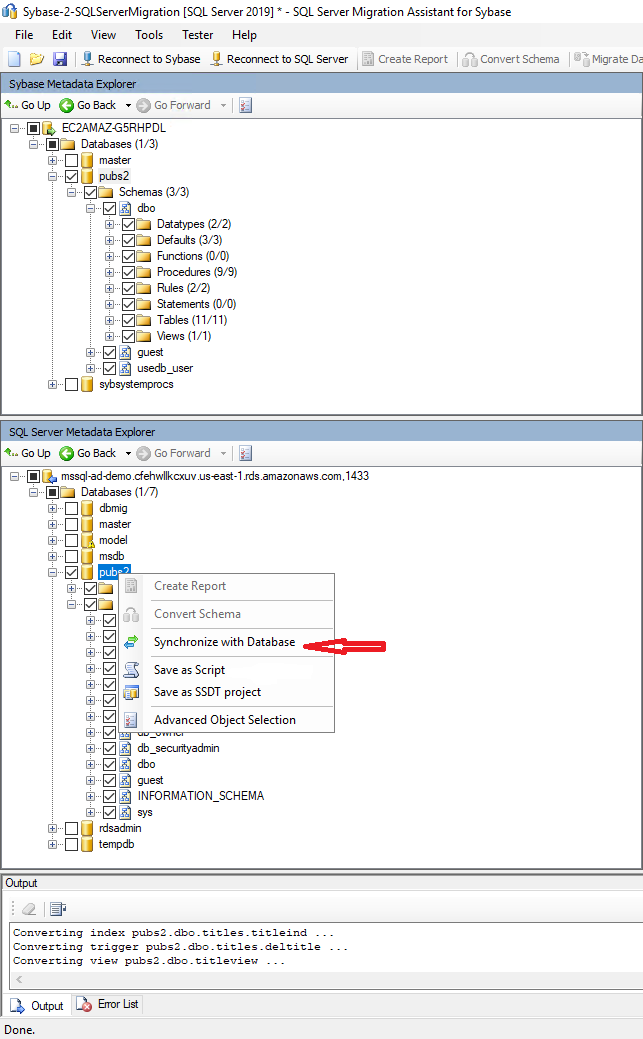This screenshot has width=643, height=1039.
Task: Click the output horizontal scrollbar left arrow
Action: pyautogui.click(x=19, y=979)
